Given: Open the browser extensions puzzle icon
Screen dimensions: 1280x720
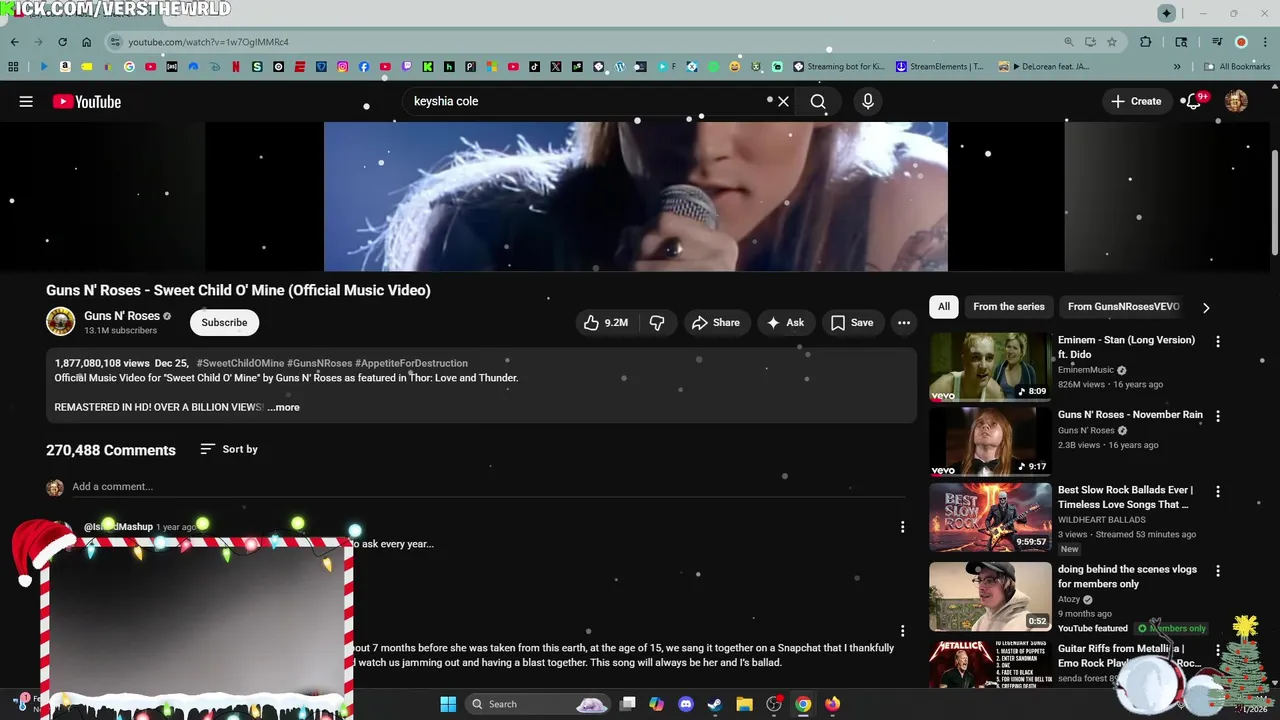Looking at the screenshot, I should (1146, 42).
